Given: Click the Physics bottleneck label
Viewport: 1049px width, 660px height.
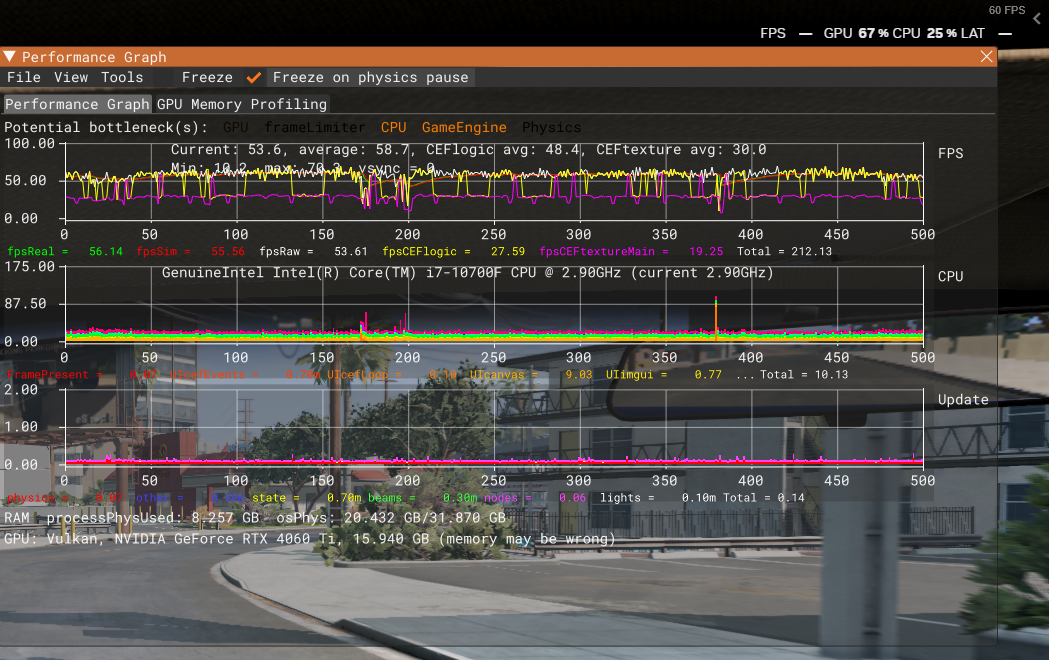Looking at the screenshot, I should click(x=551, y=127).
